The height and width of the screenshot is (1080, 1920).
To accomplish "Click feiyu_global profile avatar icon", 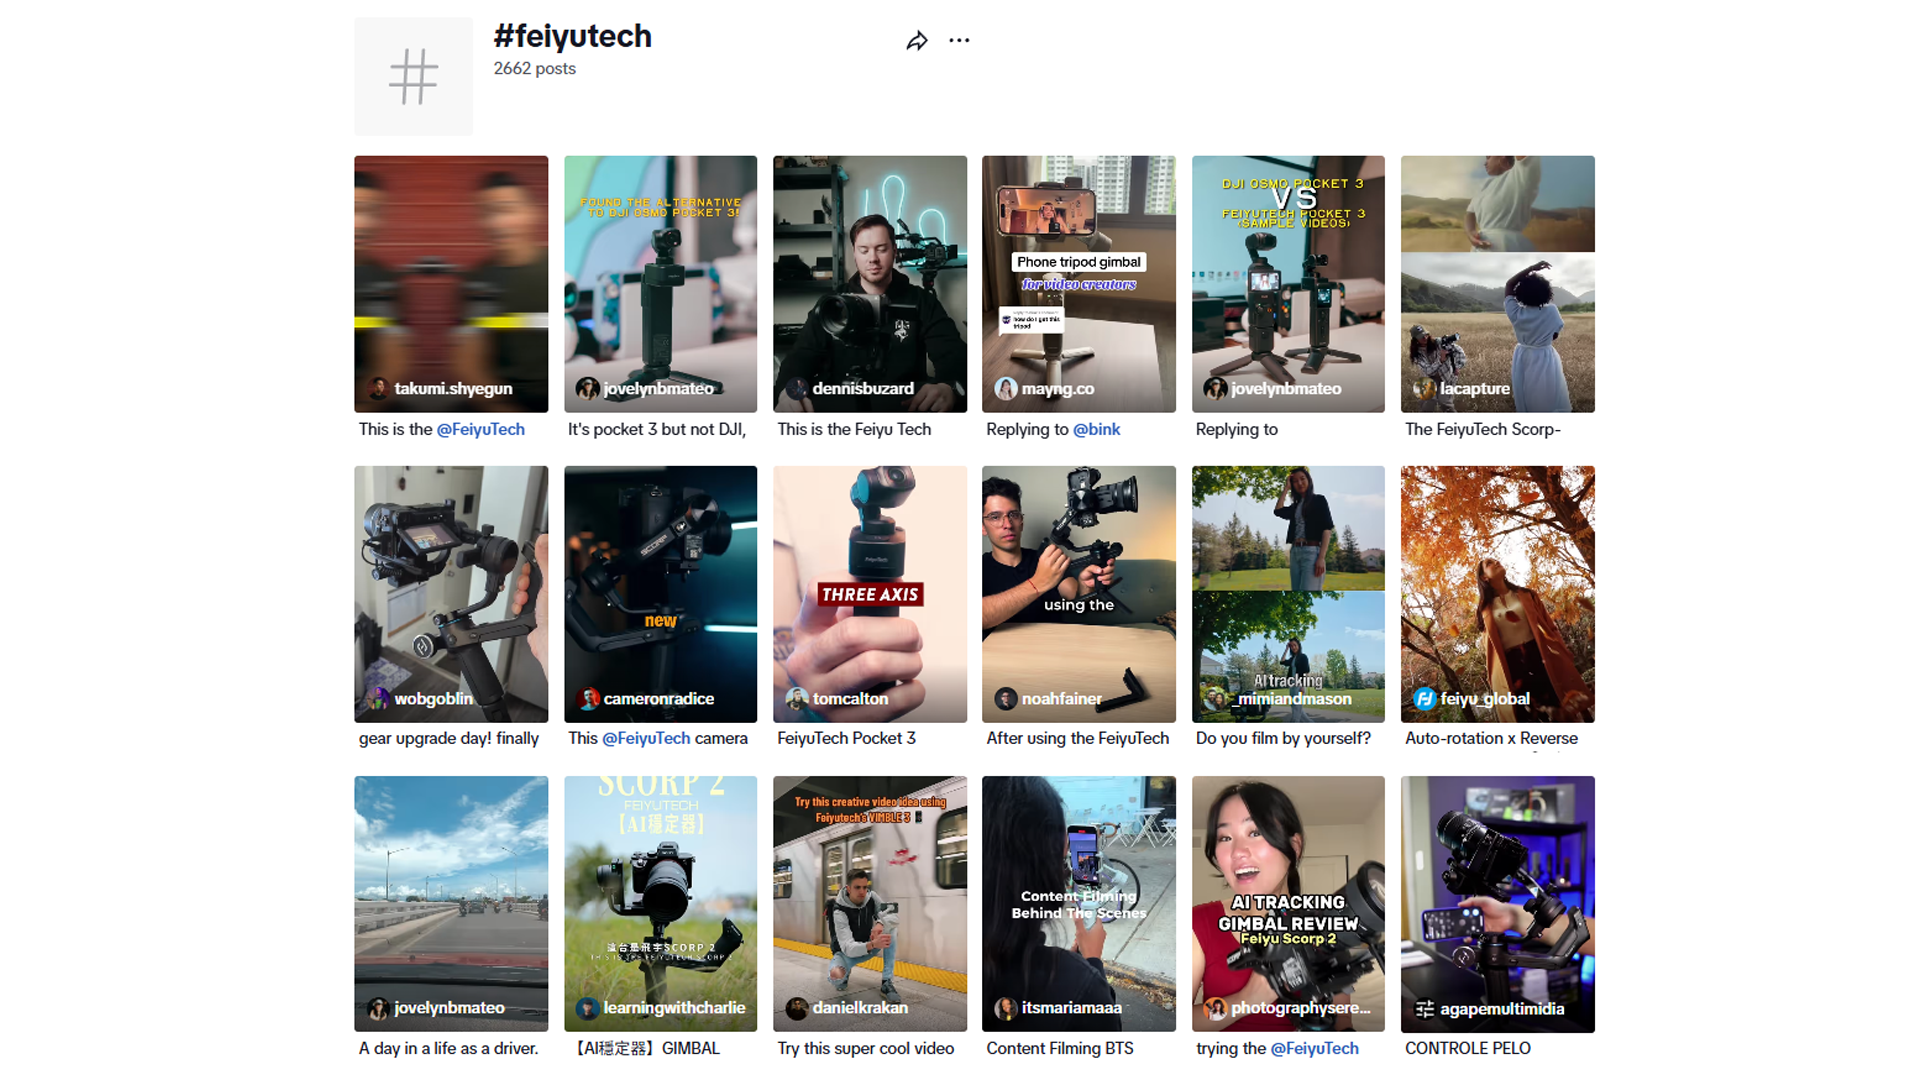I will tap(1424, 699).
